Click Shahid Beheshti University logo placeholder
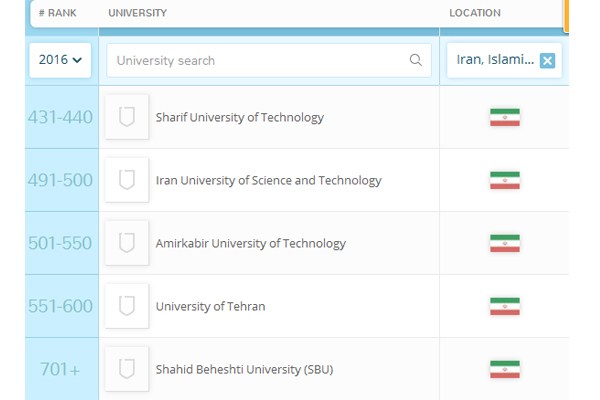The height and width of the screenshot is (400, 600). click(x=127, y=369)
